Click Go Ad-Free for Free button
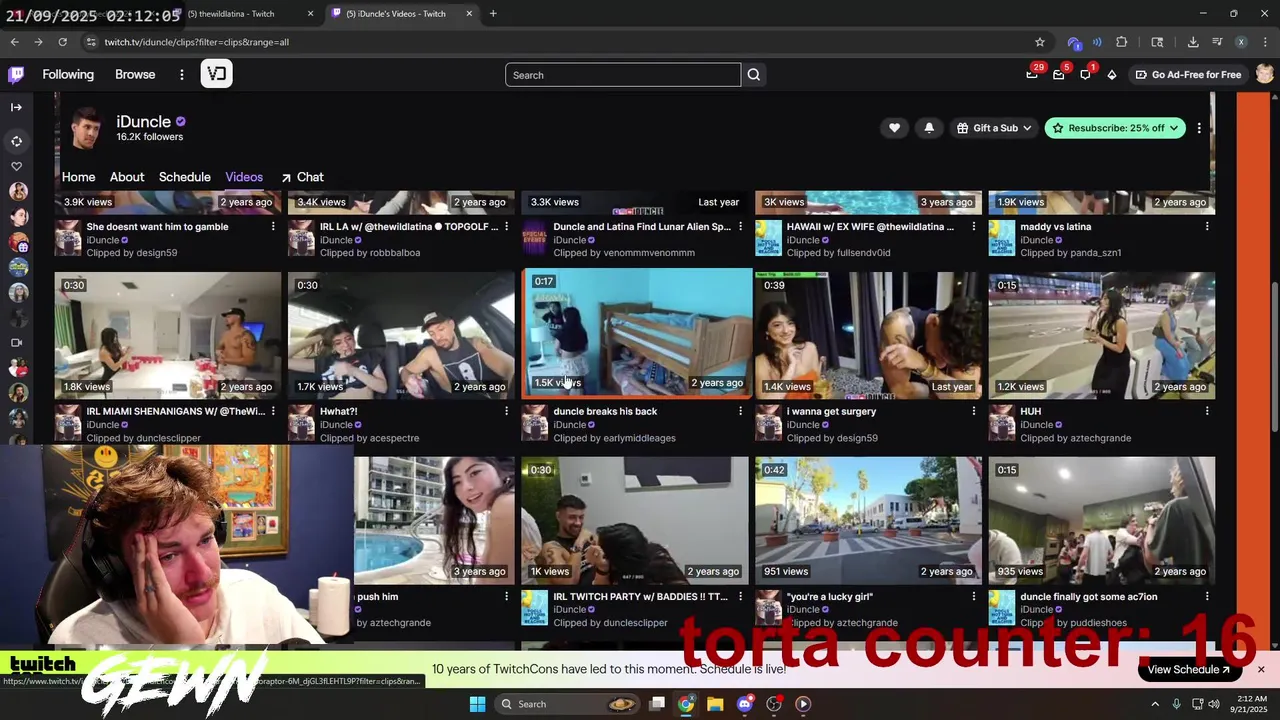 (x=1188, y=74)
